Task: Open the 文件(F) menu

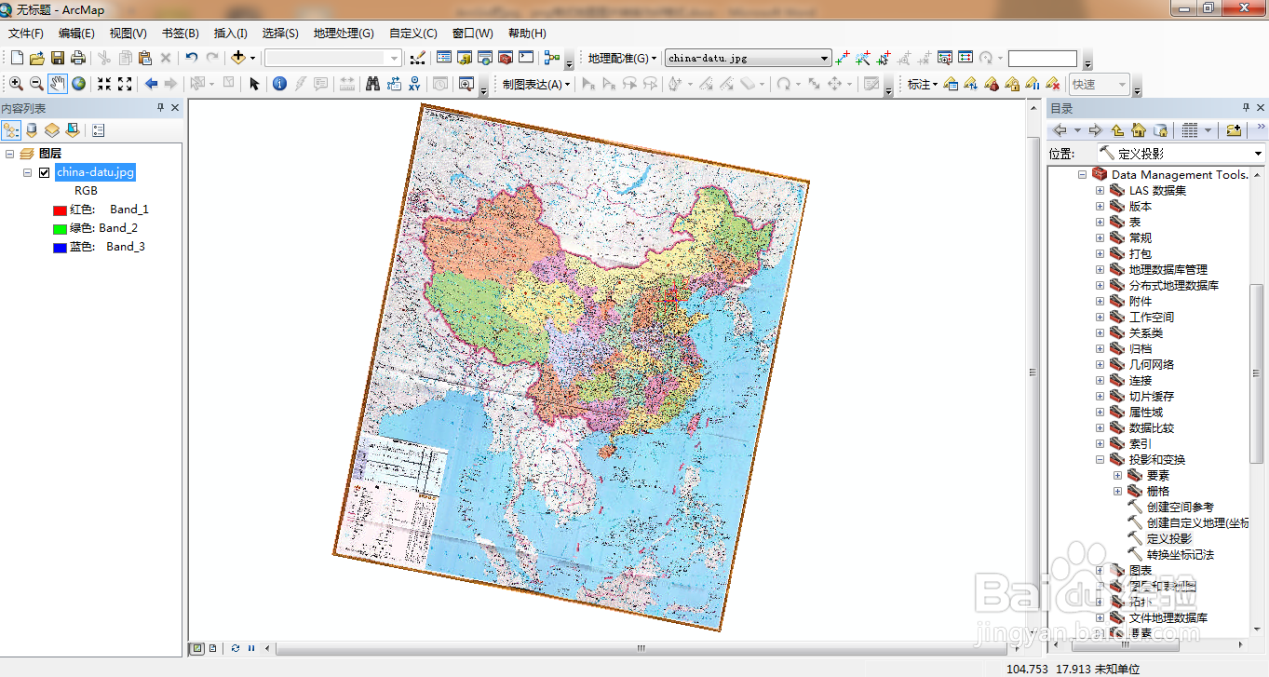Action: 26,33
